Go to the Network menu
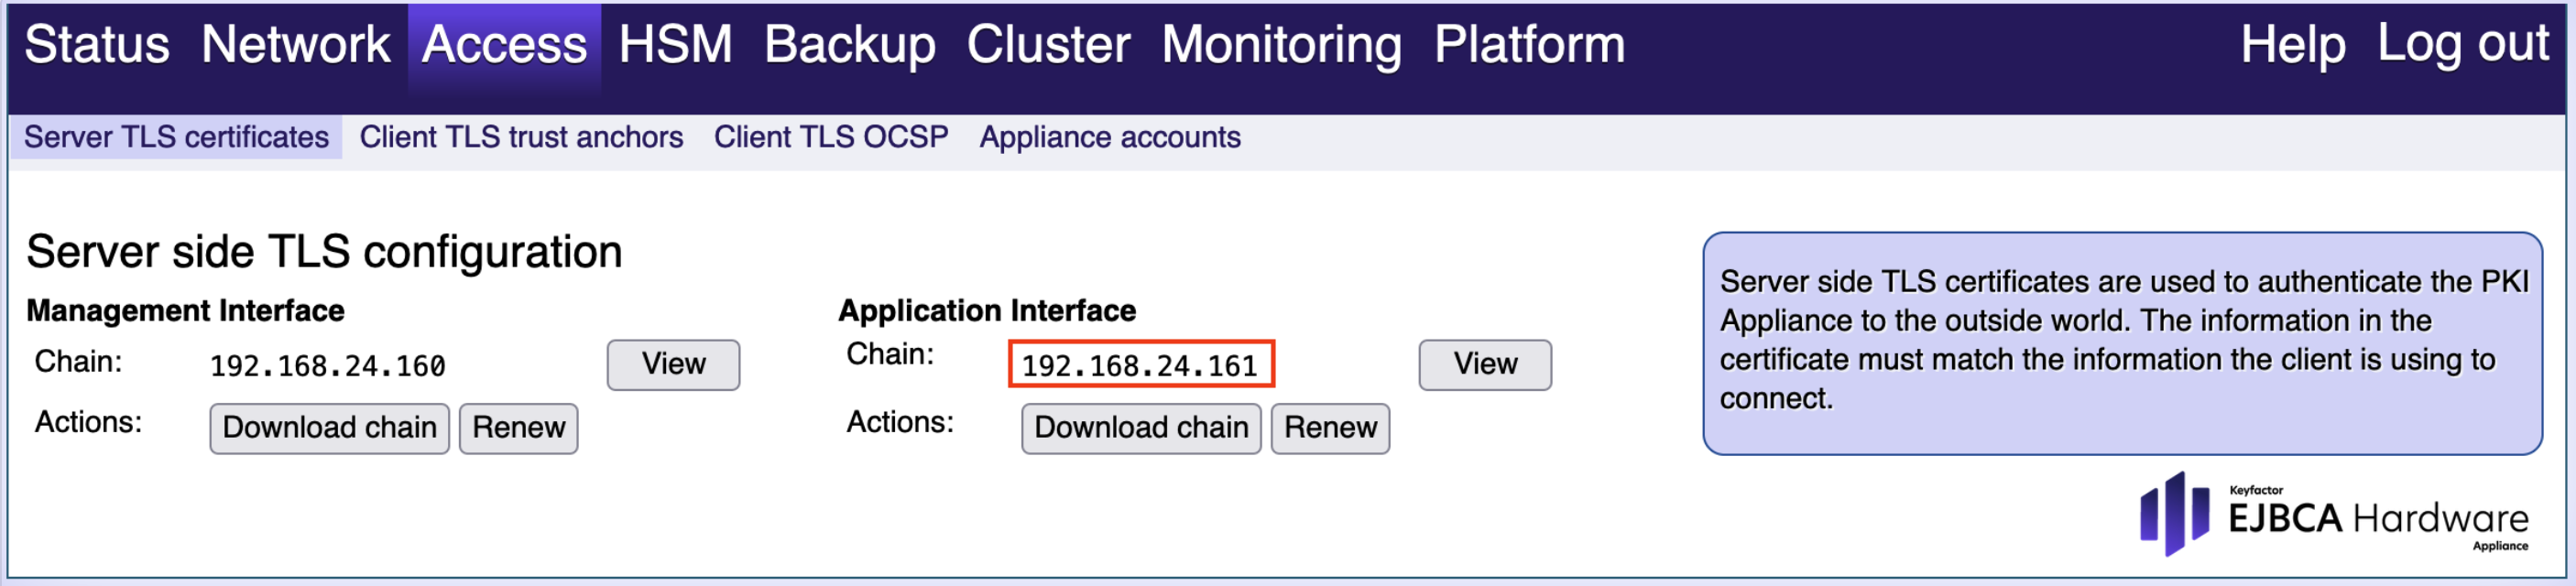2576x586 pixels. coord(295,45)
